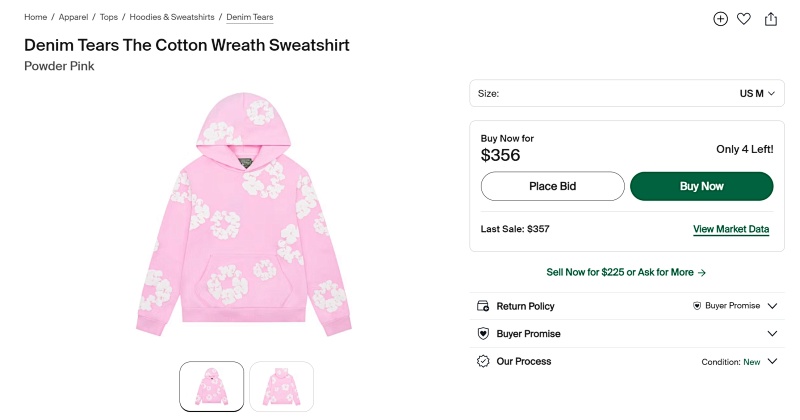Open the Size US M dropdown
Screen dimensions: 800x420
tap(627, 93)
